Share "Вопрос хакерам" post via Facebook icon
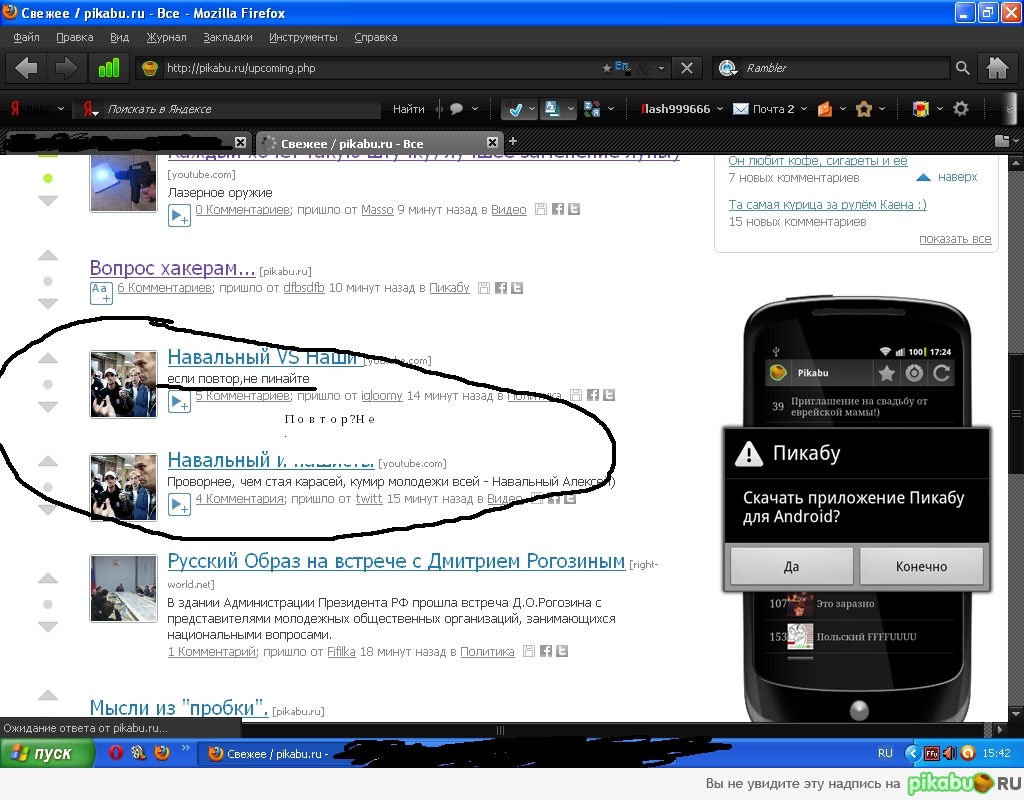This screenshot has width=1024, height=800. 500,288
